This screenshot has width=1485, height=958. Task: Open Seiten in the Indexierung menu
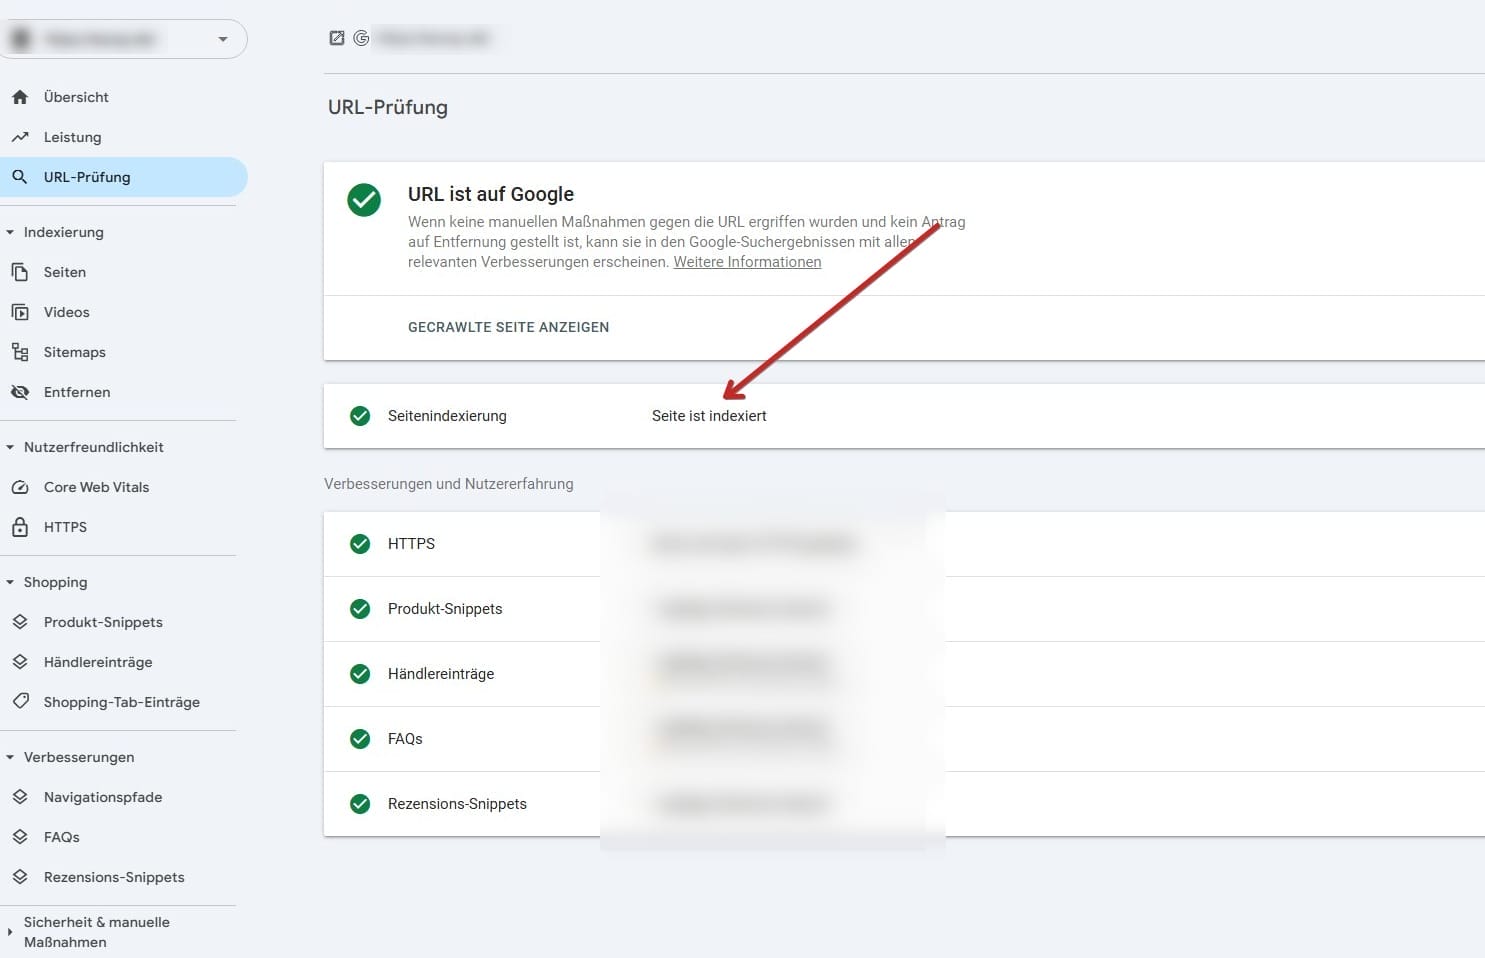click(65, 272)
